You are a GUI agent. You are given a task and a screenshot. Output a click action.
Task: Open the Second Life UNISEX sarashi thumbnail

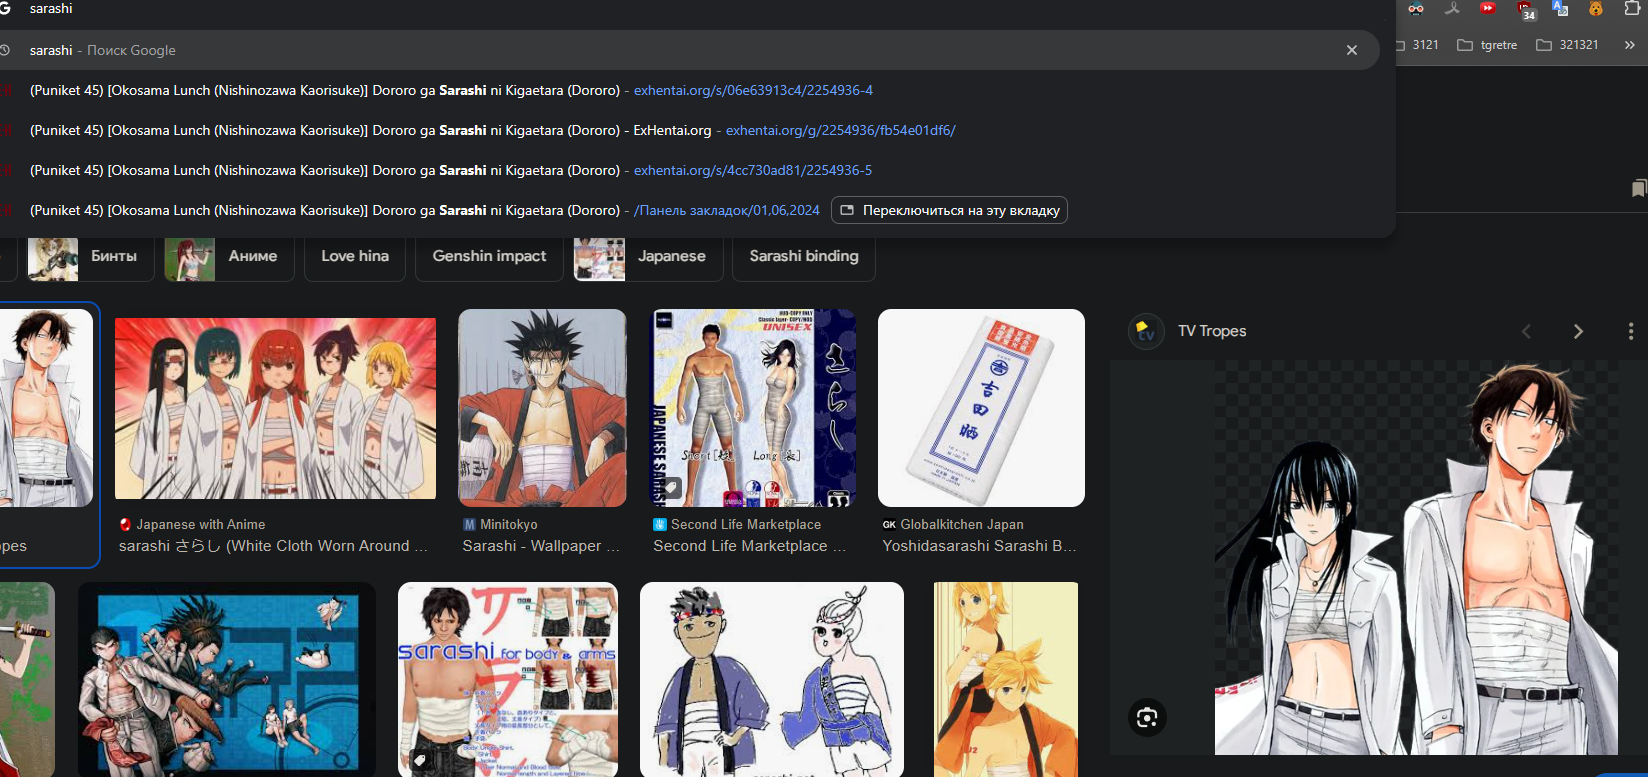tap(754, 408)
